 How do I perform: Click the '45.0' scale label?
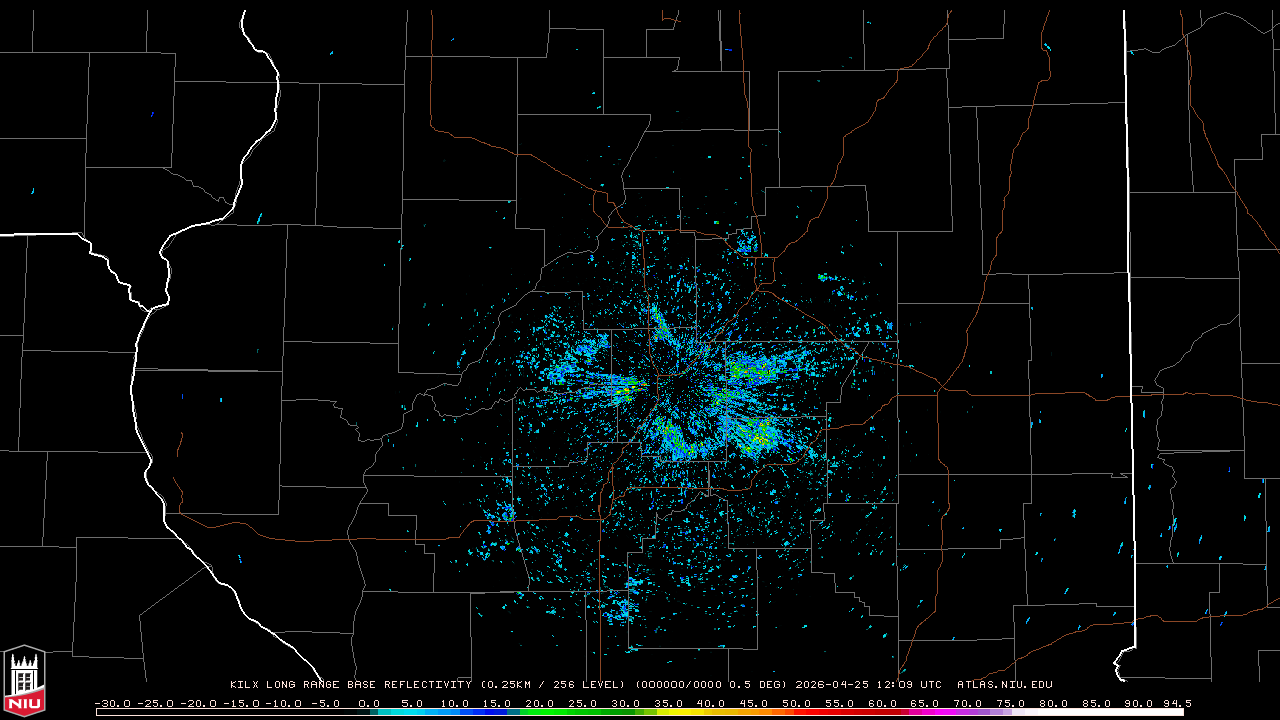pyautogui.click(x=756, y=703)
